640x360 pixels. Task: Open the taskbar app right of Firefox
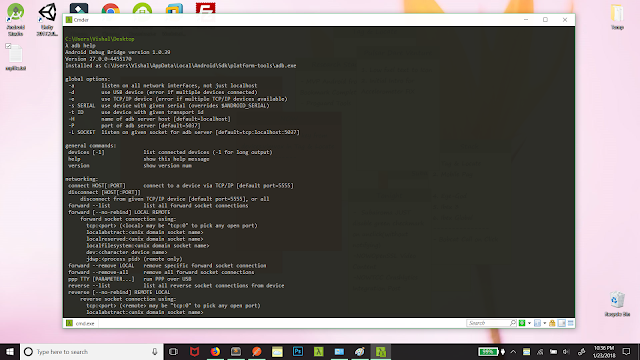(236, 351)
